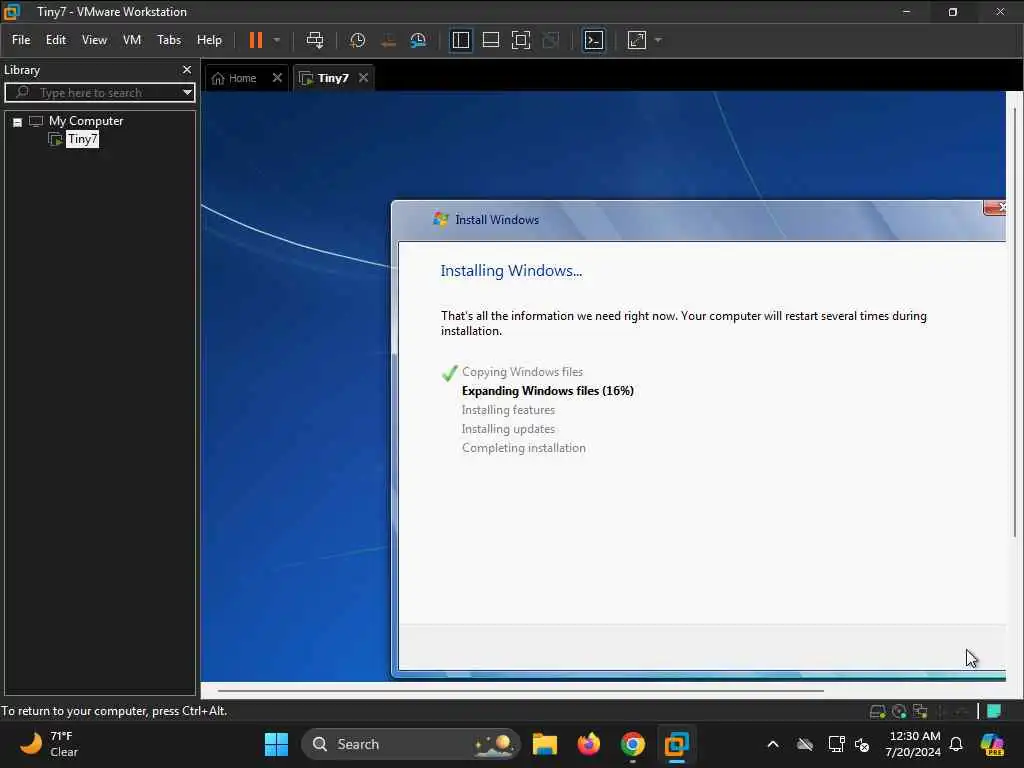Click the VMware Workstation taskbar icon

677,744
